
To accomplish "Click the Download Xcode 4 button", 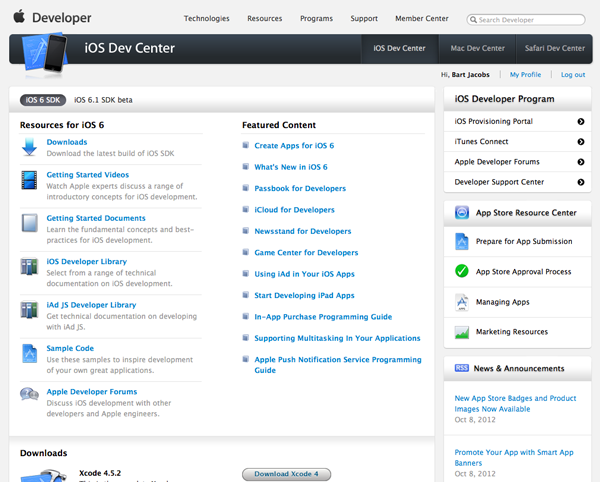I will pyautogui.click(x=286, y=474).
